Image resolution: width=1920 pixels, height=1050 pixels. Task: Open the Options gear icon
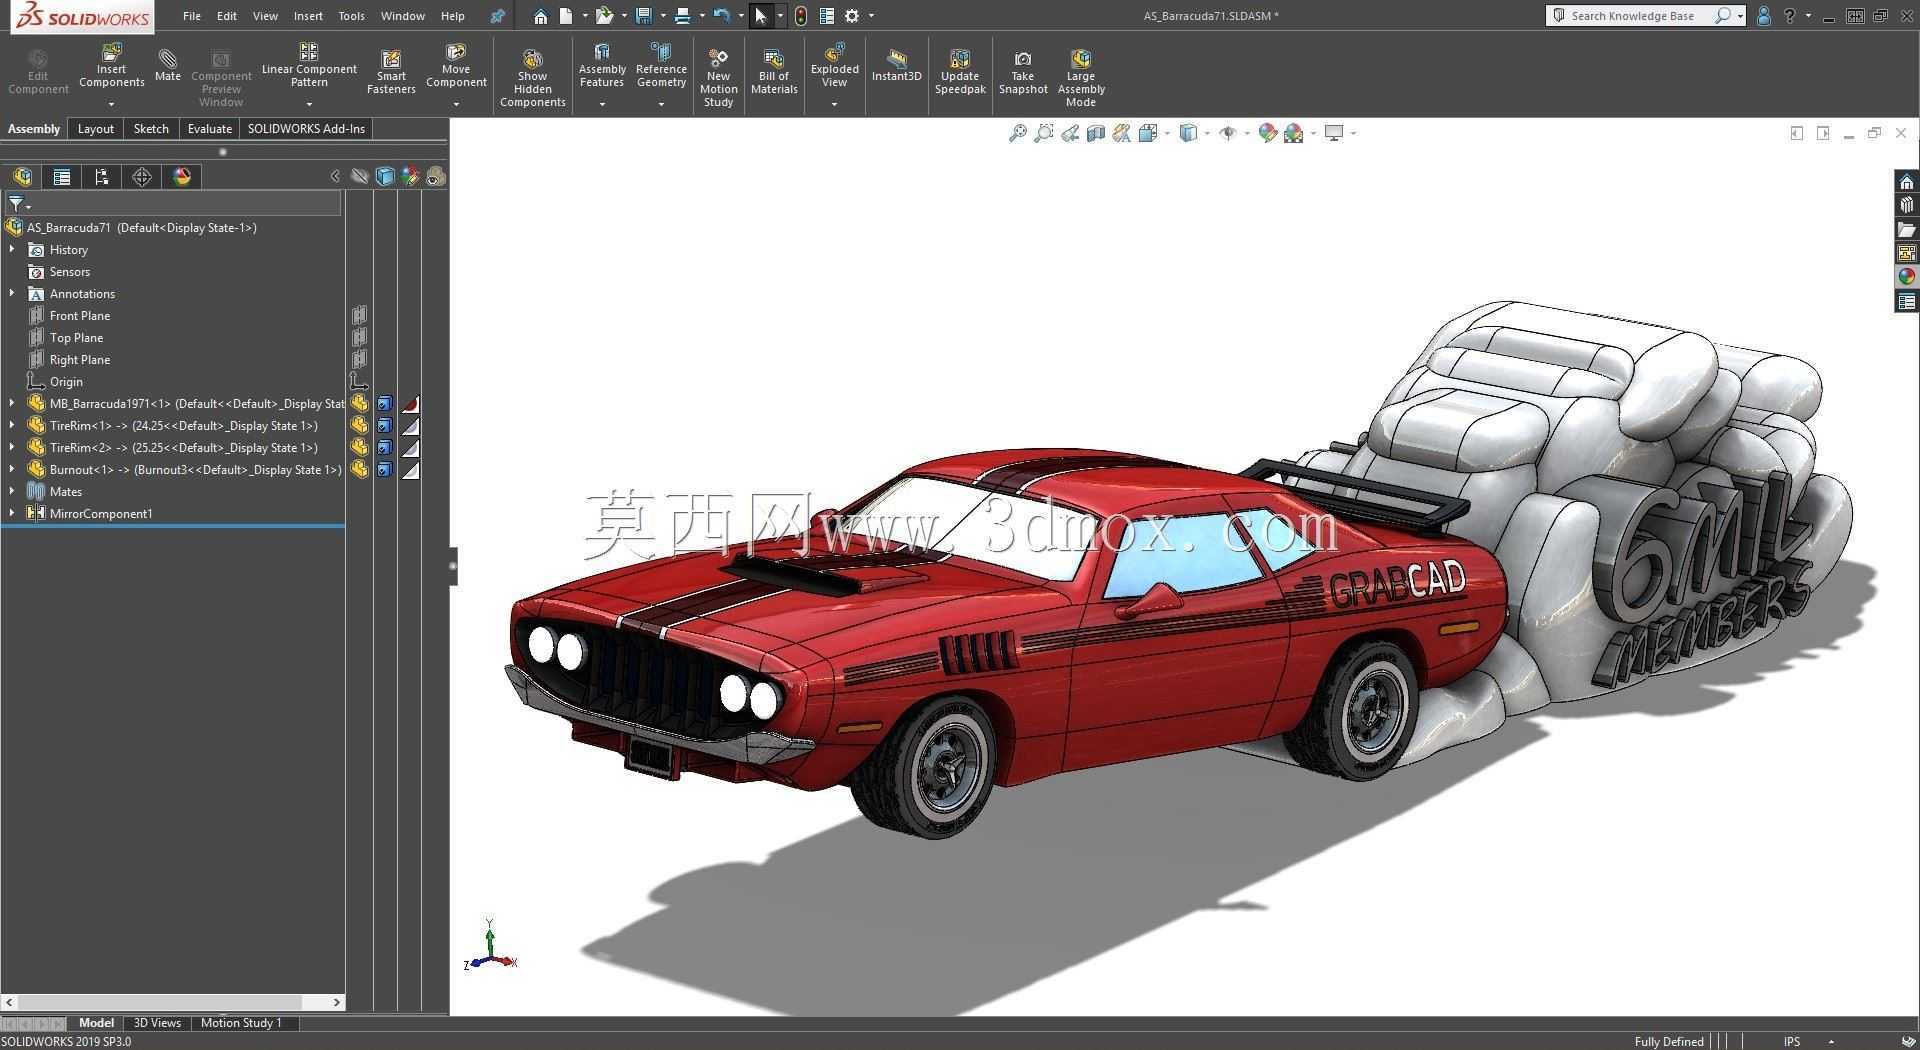pyautogui.click(x=852, y=16)
